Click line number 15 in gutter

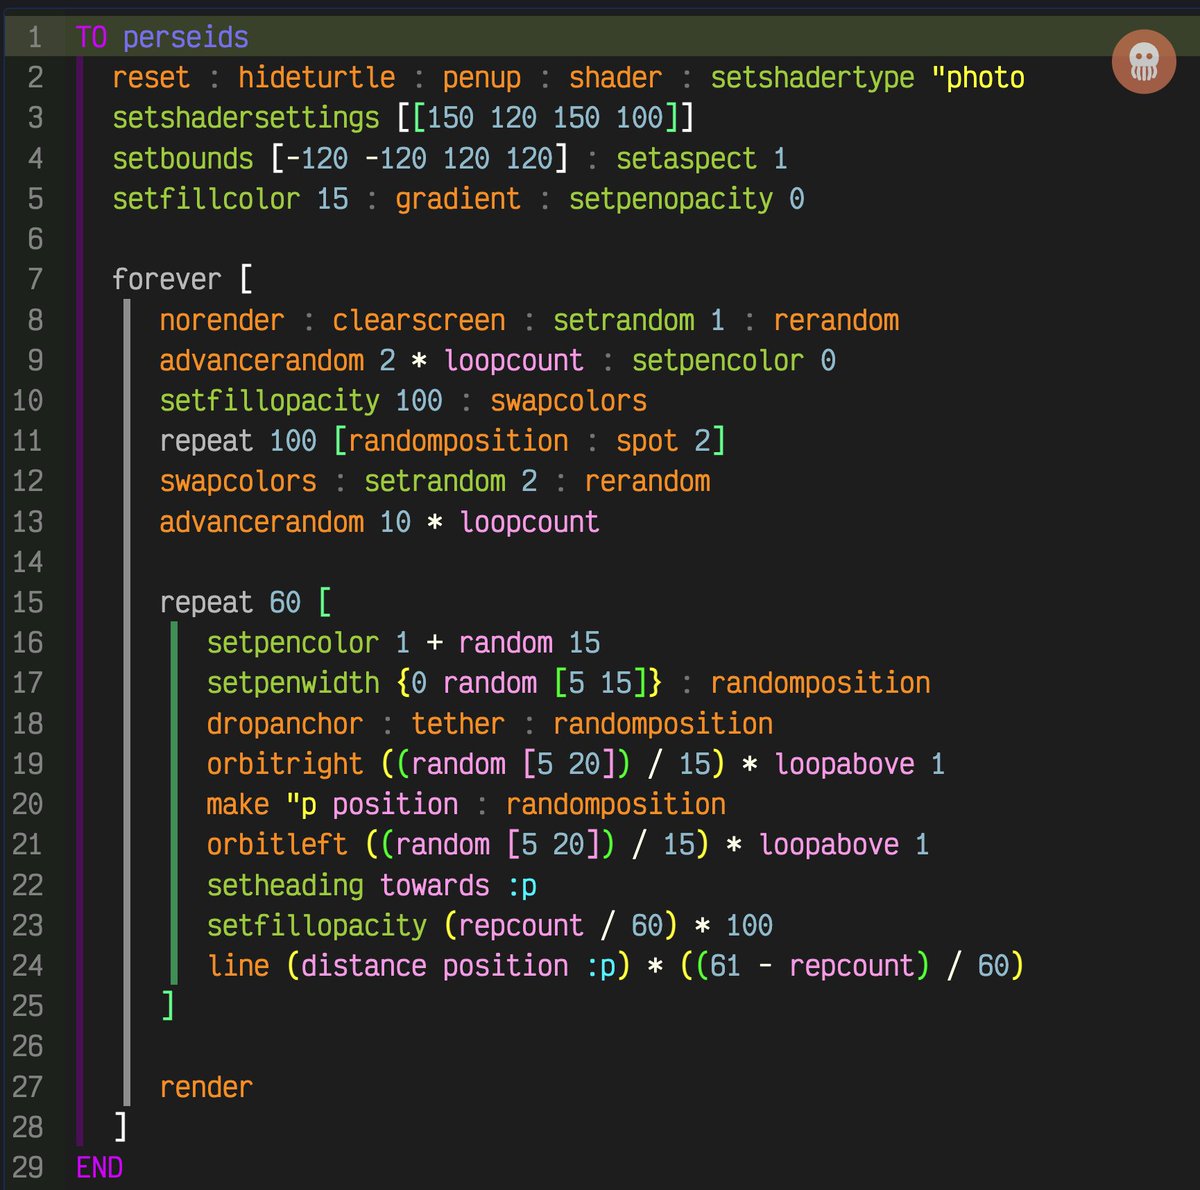28,603
